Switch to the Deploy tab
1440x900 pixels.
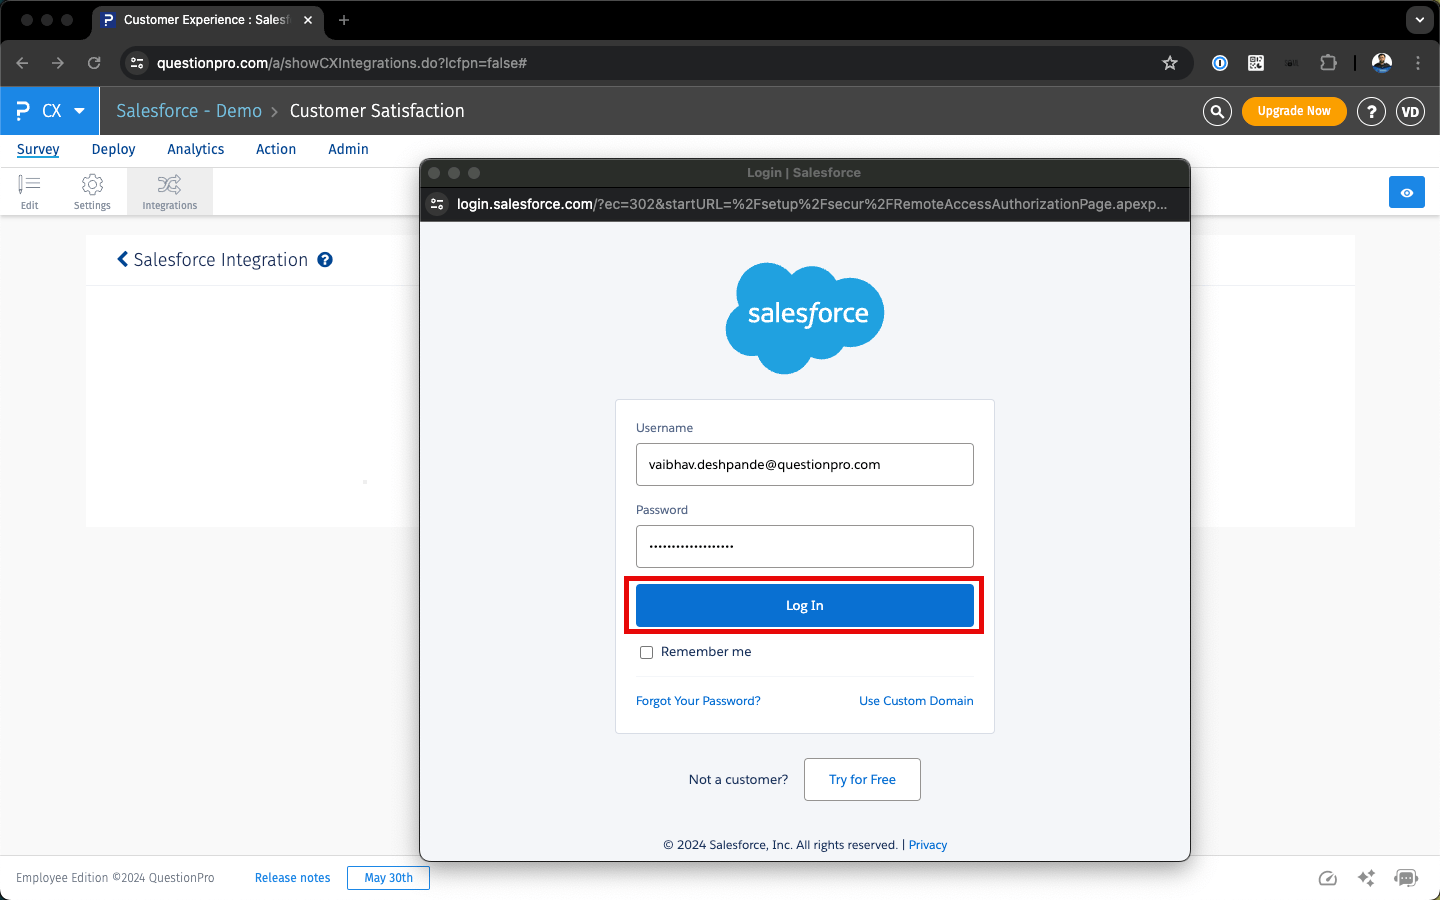coord(113,149)
